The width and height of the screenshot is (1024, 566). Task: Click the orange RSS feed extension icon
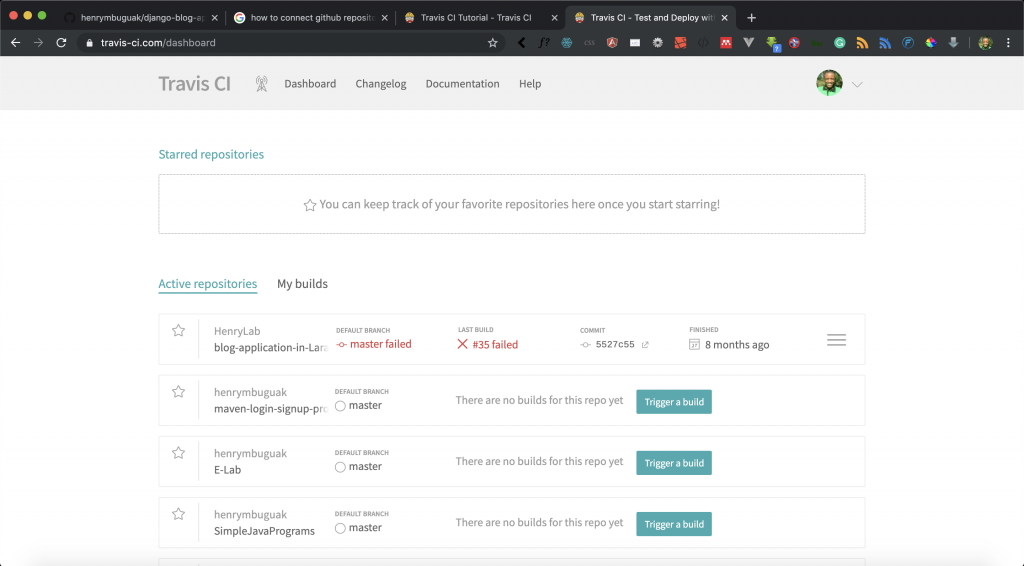pos(862,42)
